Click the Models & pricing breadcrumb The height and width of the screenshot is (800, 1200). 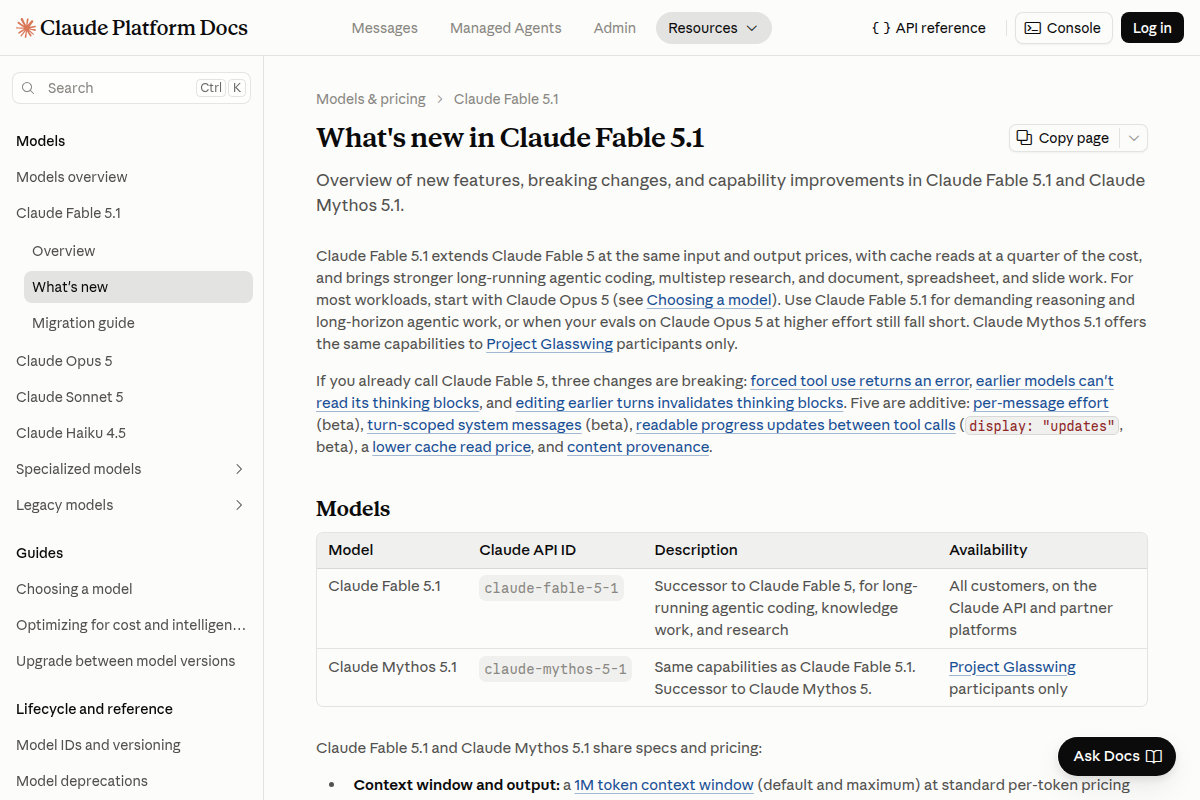[x=371, y=99]
